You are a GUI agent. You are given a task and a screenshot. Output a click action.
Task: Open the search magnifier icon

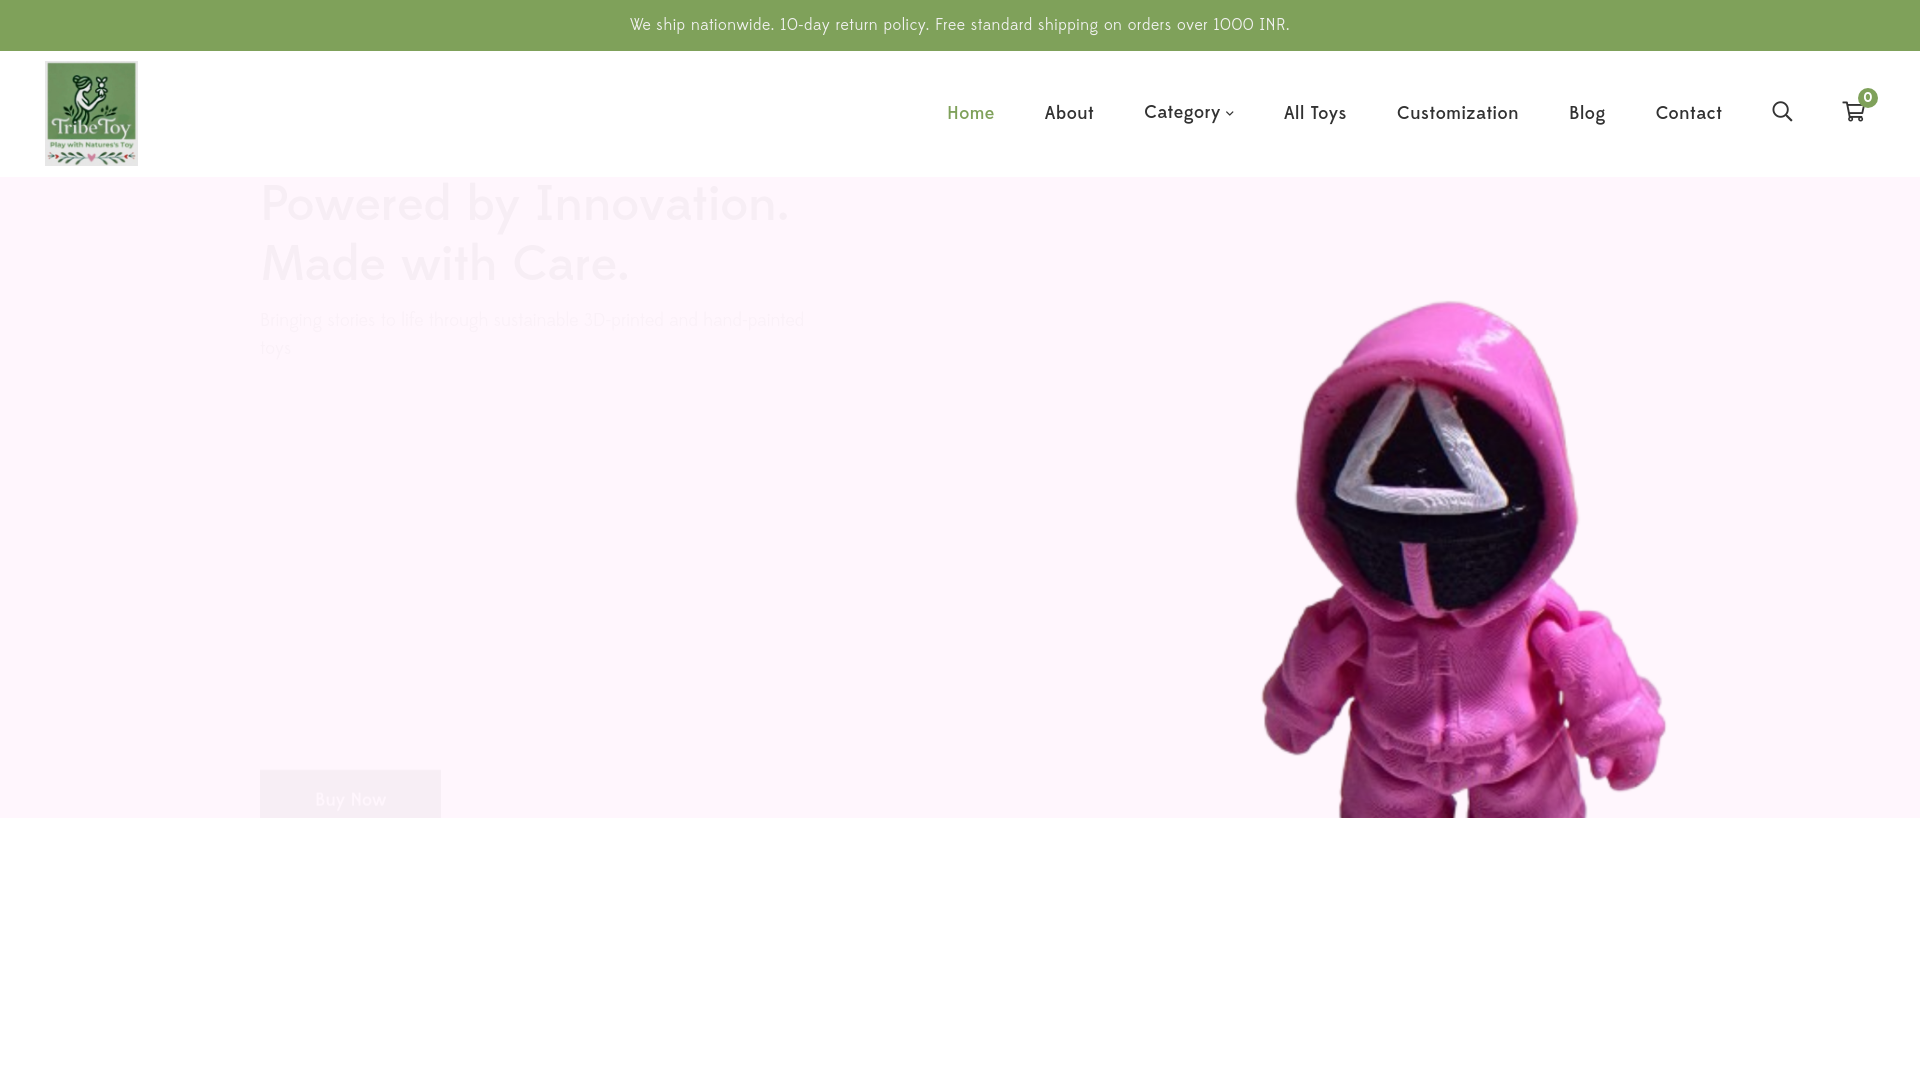1782,111
